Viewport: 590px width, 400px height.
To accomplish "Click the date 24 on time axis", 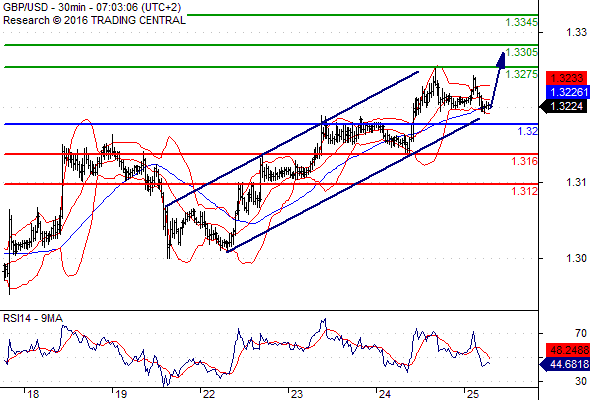I will (x=385, y=394).
